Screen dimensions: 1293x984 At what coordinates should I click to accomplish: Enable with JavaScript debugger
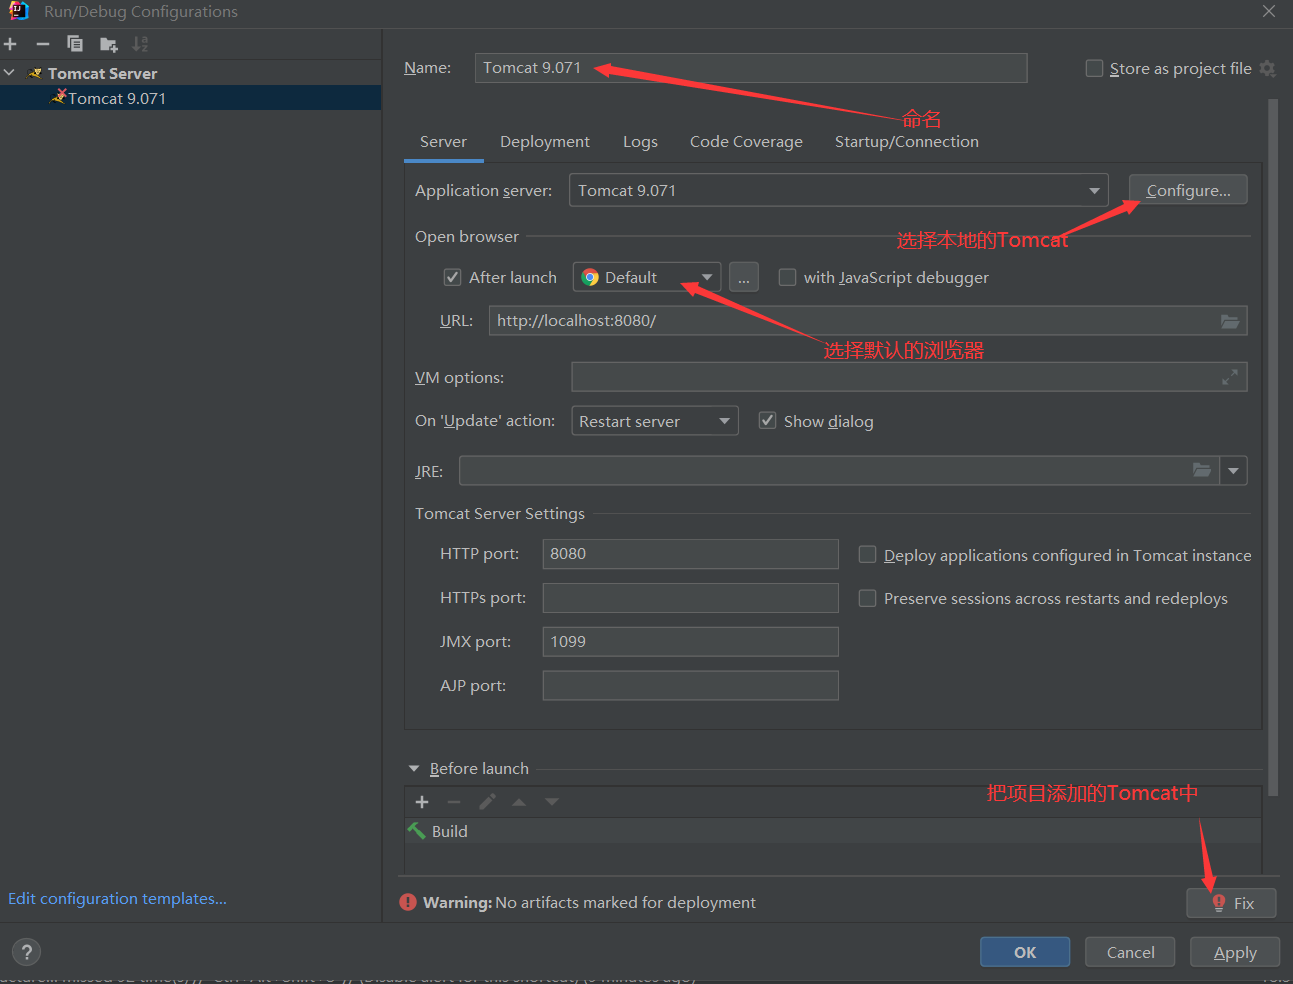click(x=788, y=277)
